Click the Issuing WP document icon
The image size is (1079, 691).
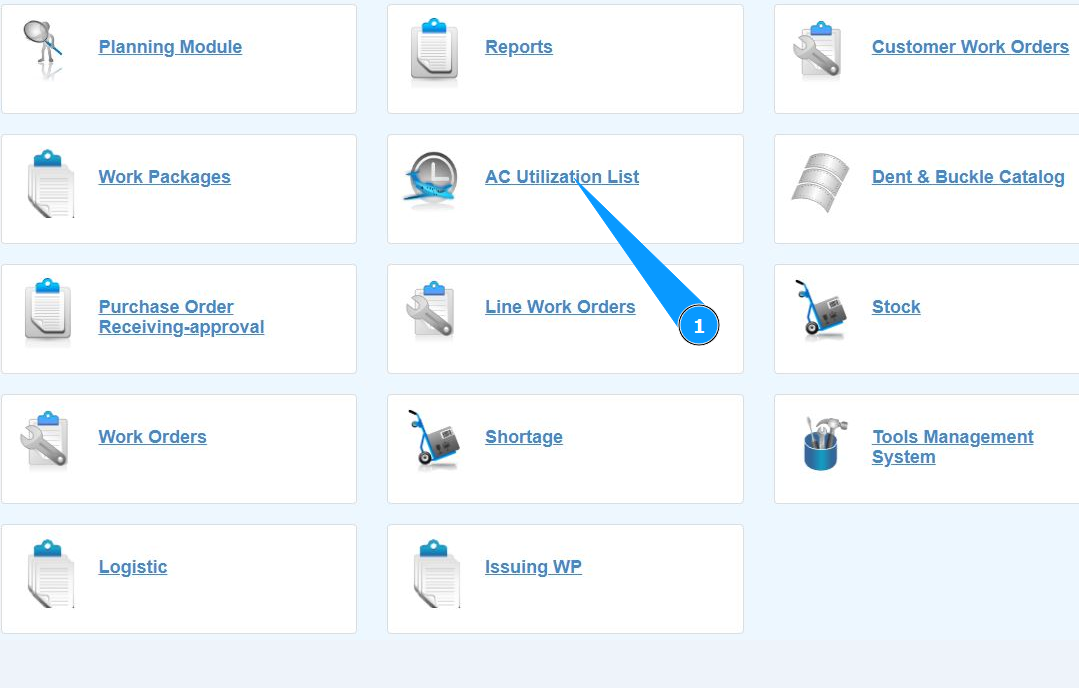coord(436,573)
